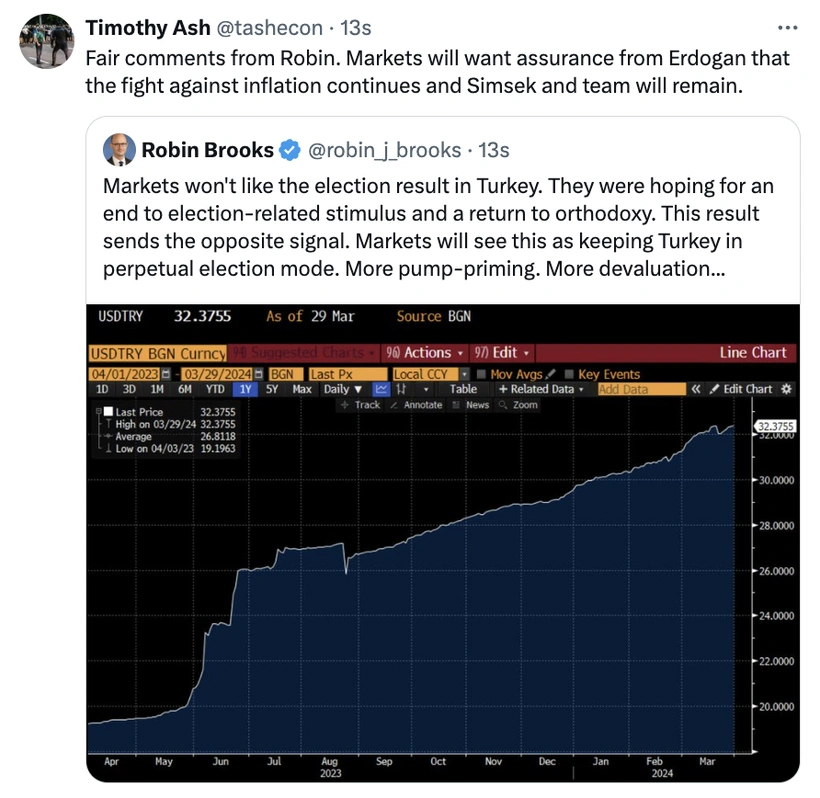Expand the Actions dropdown menu
Image resolution: width=820 pixels, height=798 pixels.
(x=426, y=352)
